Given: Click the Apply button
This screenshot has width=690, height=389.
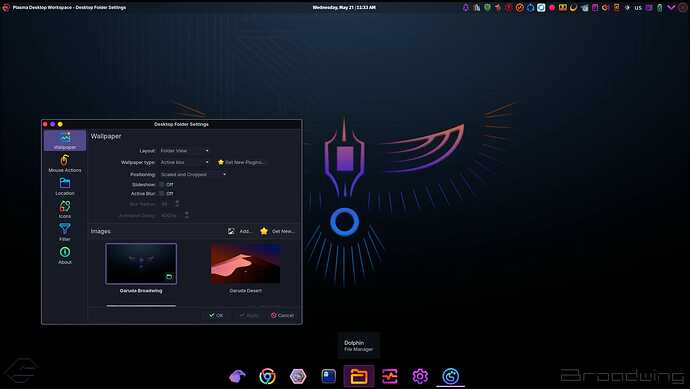Looking at the screenshot, I should [x=249, y=315].
